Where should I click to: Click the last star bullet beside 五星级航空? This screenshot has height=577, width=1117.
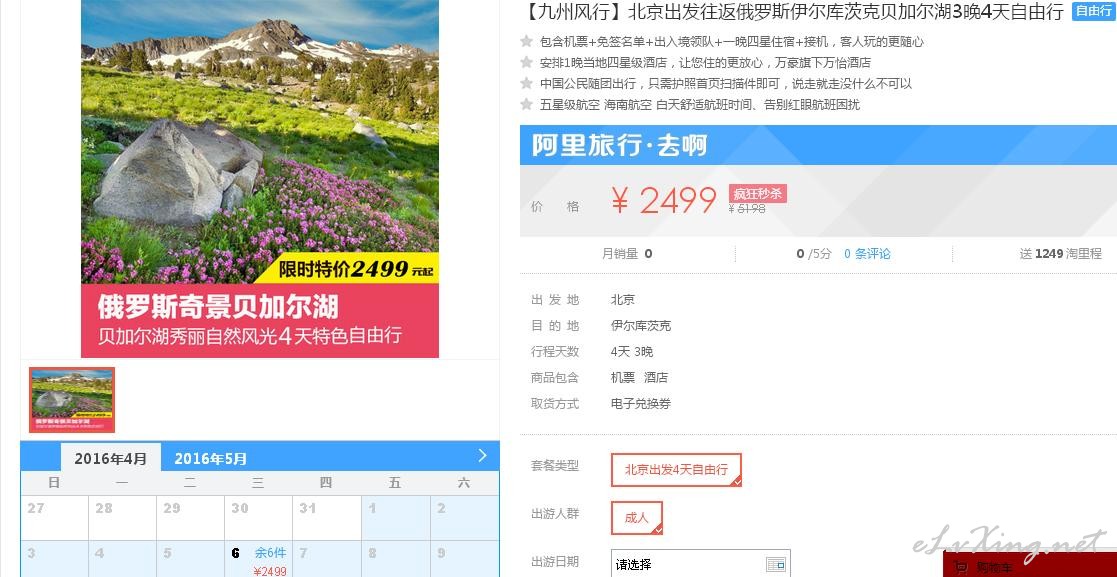526,104
